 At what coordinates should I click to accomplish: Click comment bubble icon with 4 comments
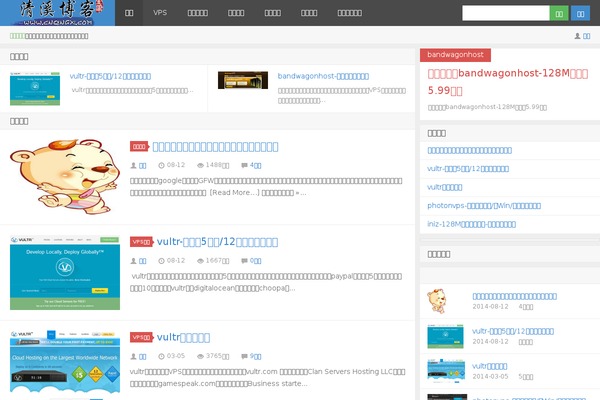244,165
